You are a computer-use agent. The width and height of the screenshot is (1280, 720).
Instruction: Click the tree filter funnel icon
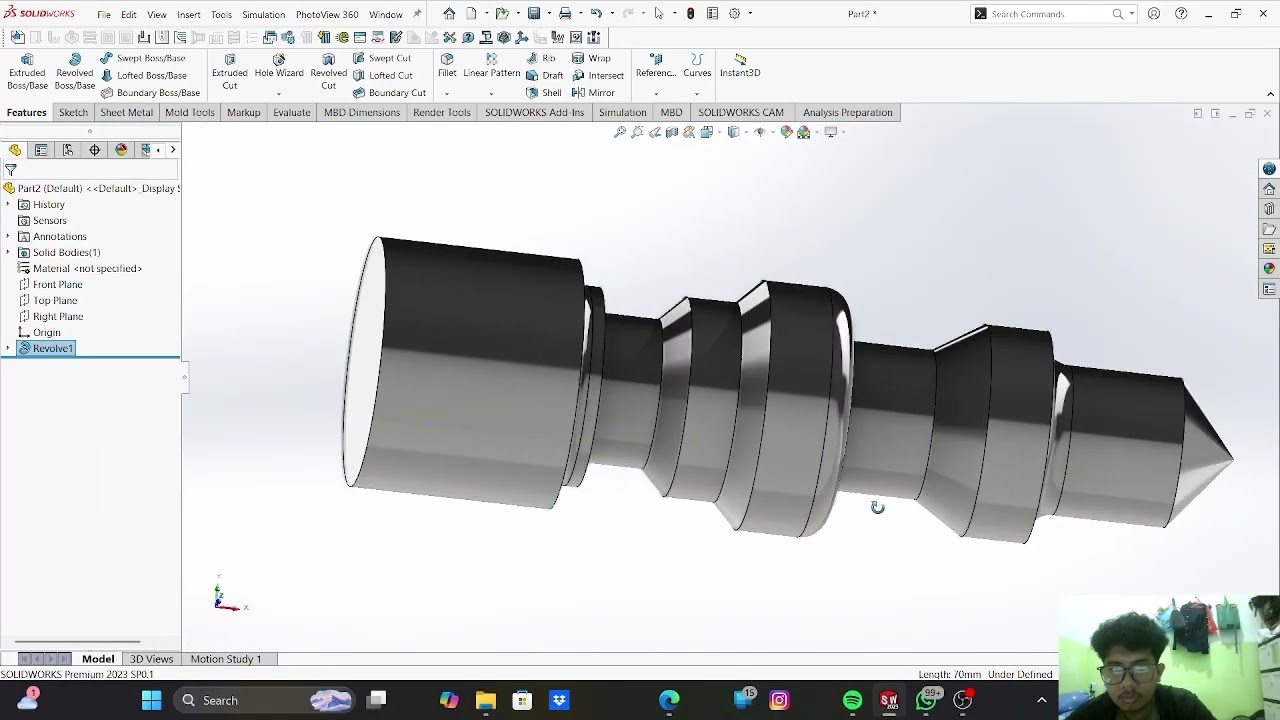[x=11, y=170]
